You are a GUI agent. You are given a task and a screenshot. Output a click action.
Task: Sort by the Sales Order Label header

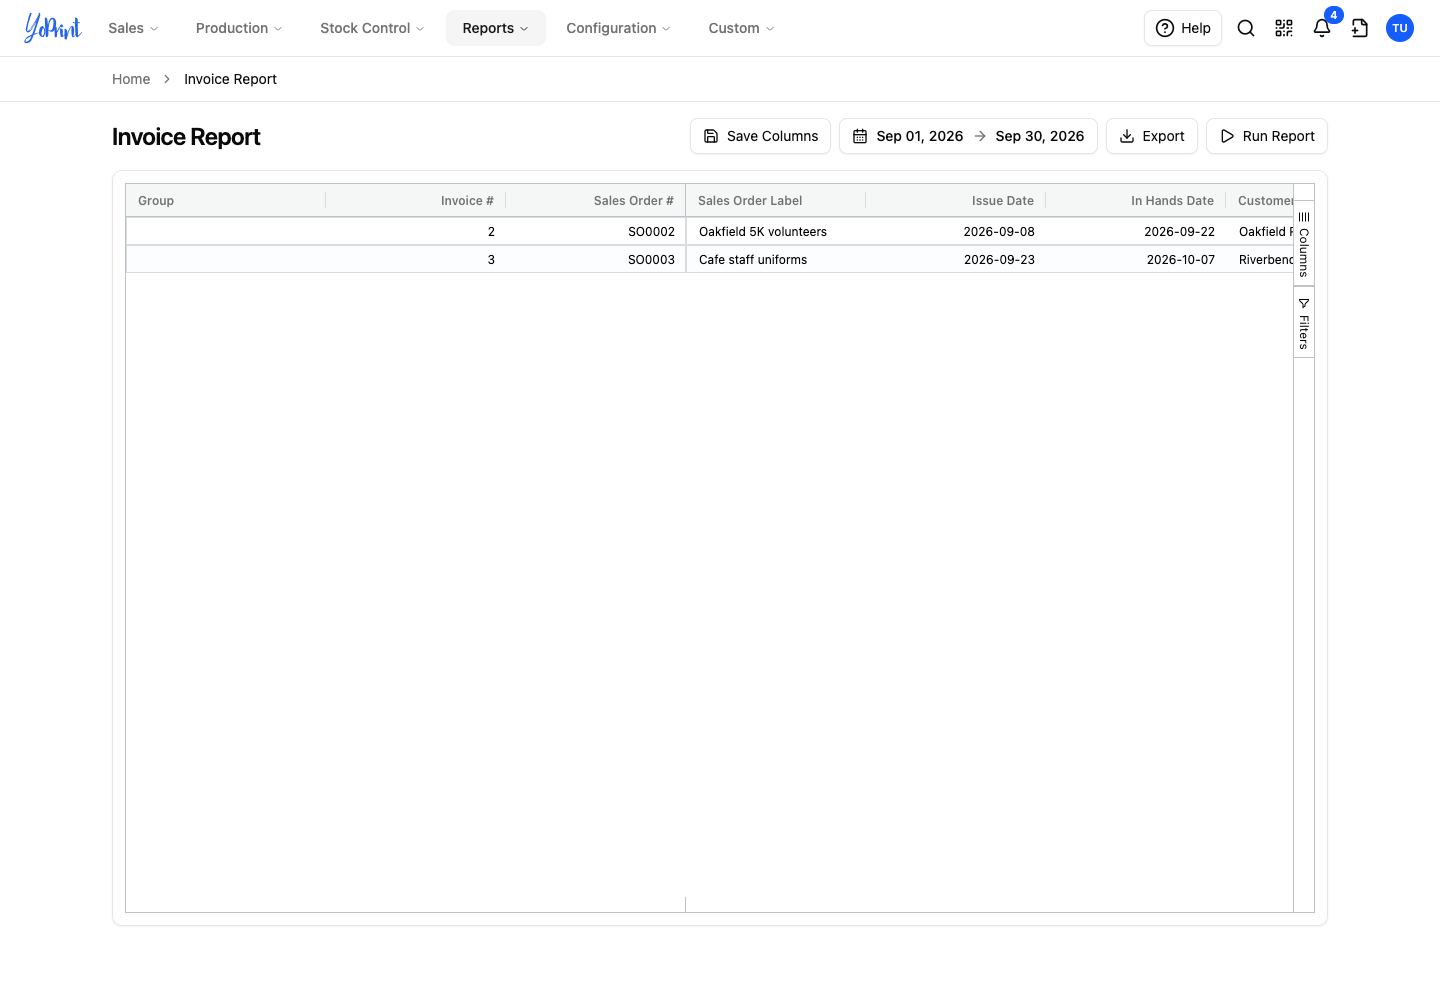[x=776, y=201]
